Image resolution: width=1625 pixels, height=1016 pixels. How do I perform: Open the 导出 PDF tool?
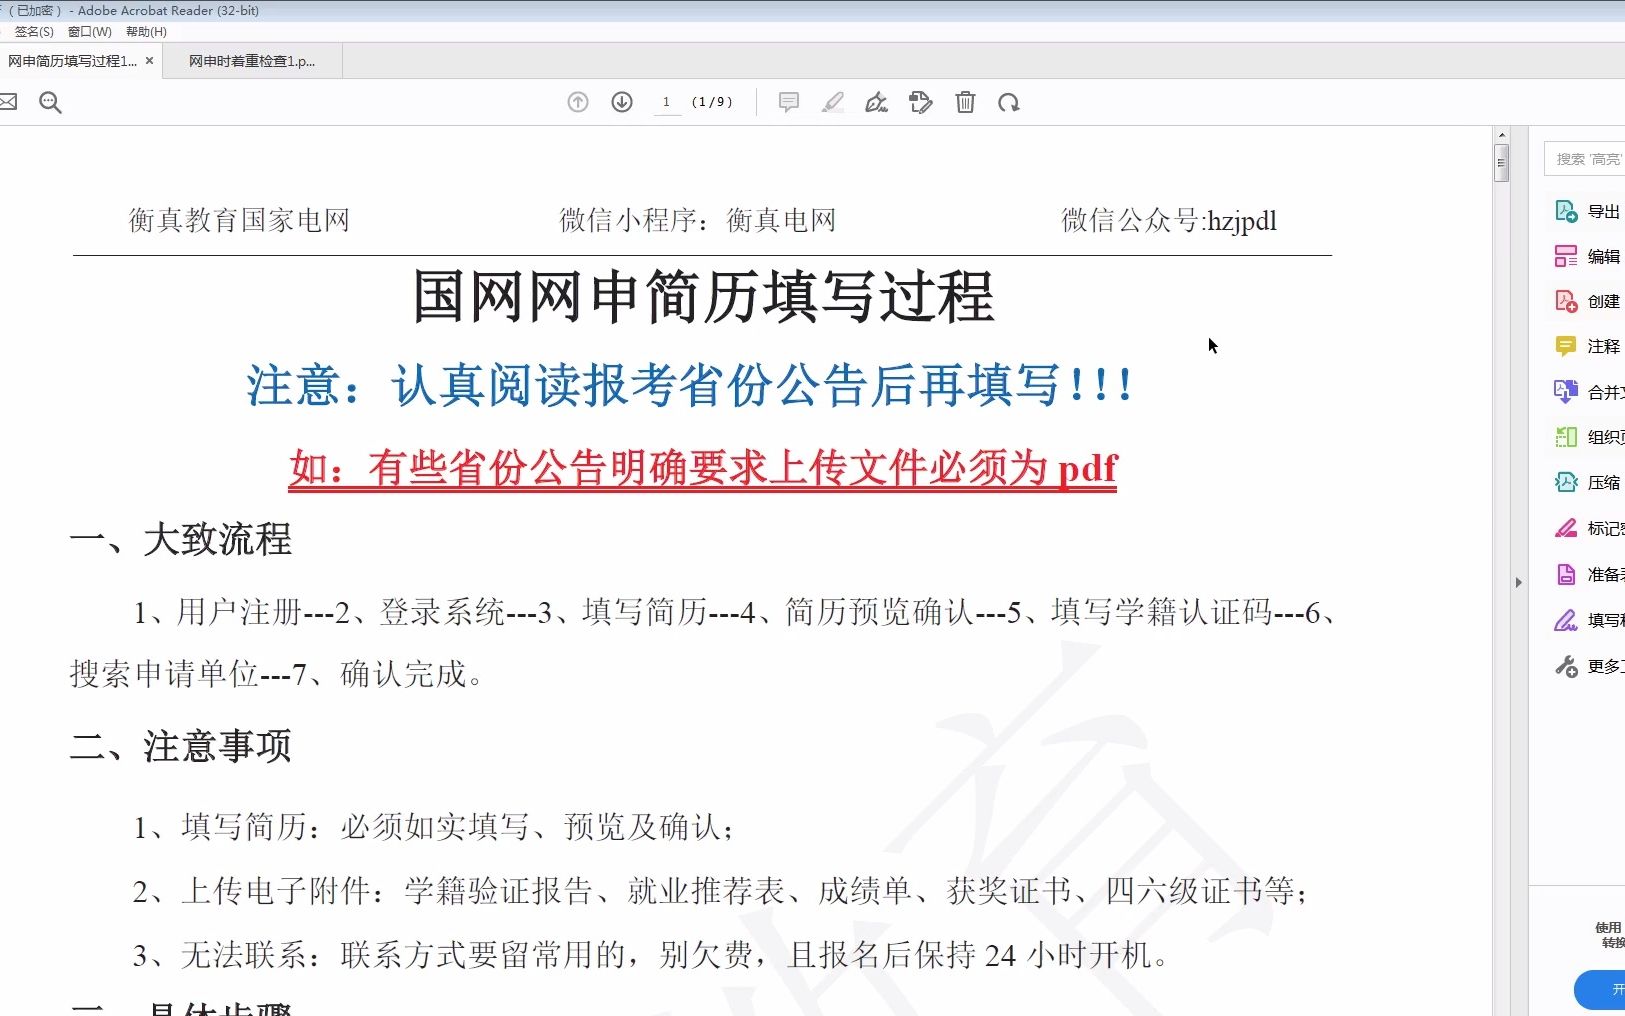[x=1588, y=211]
